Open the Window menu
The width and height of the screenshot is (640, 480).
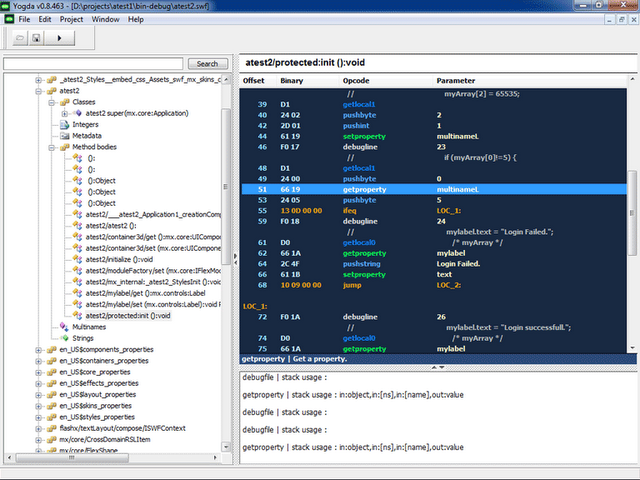pyautogui.click(x=103, y=19)
